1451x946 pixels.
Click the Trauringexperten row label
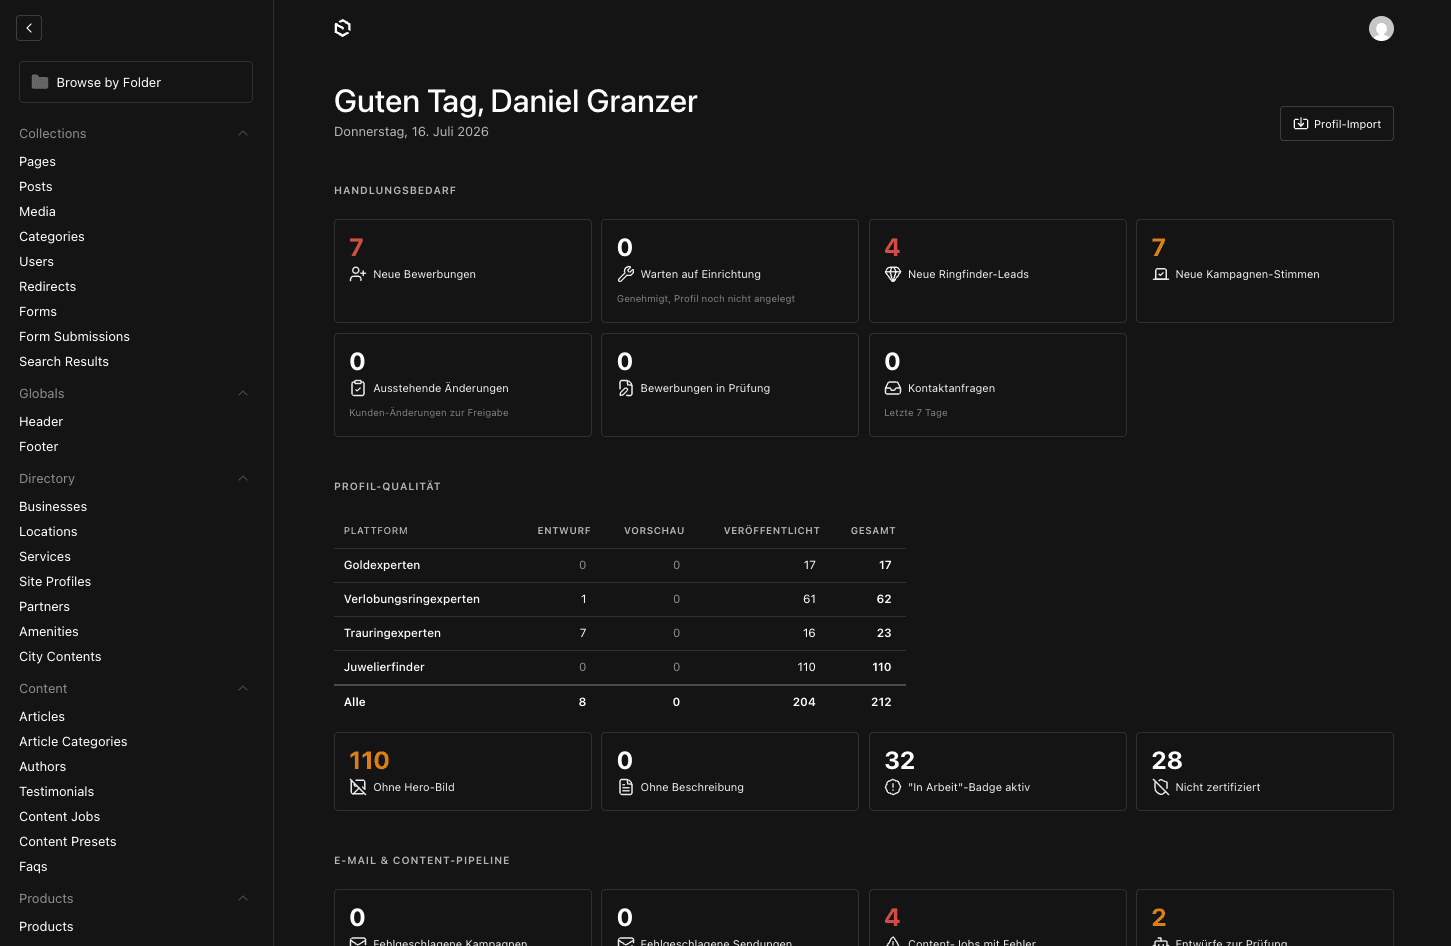(x=392, y=633)
